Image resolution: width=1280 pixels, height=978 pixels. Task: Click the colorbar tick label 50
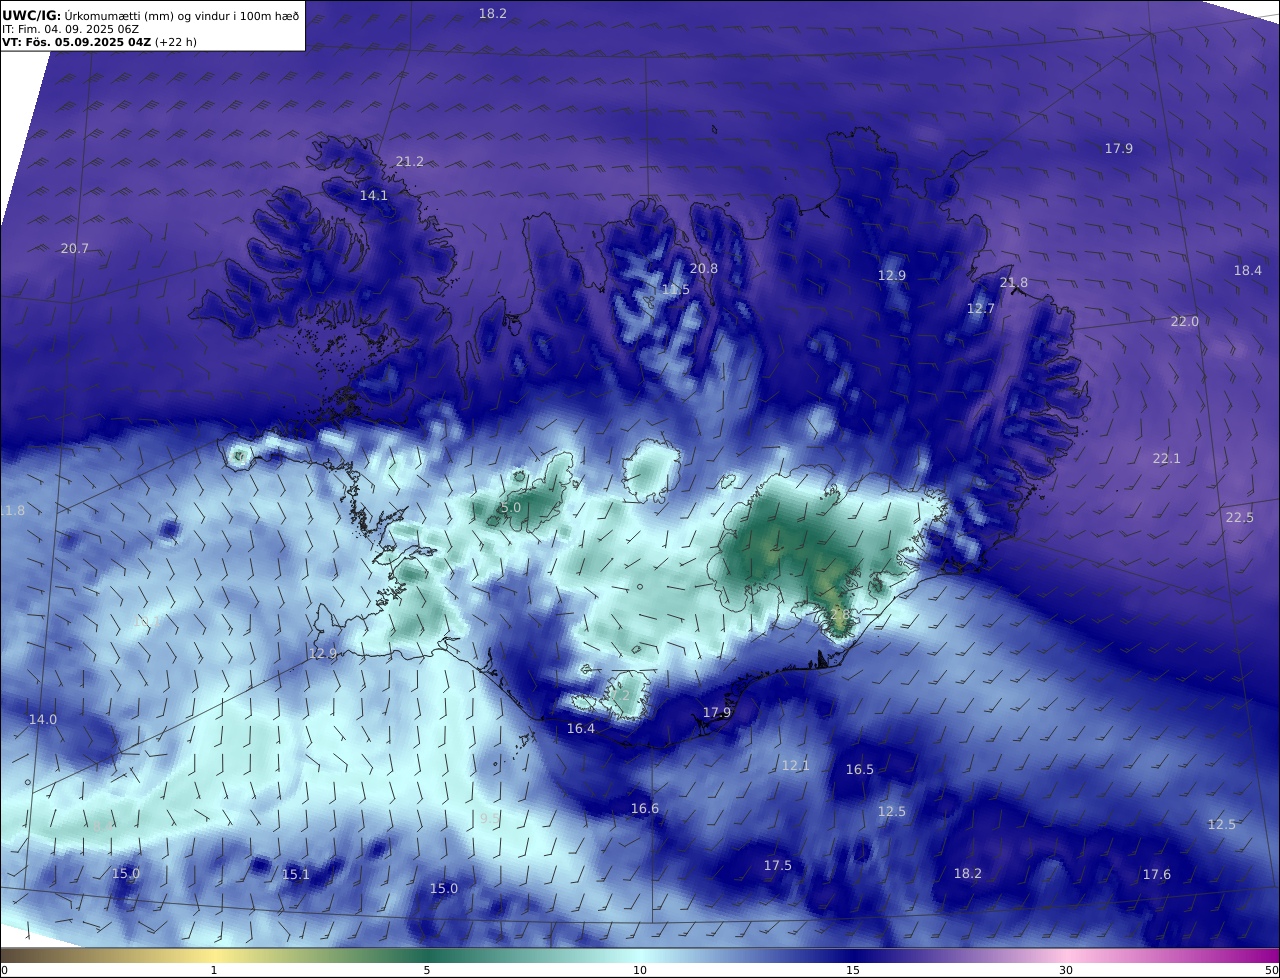[x=1272, y=970]
